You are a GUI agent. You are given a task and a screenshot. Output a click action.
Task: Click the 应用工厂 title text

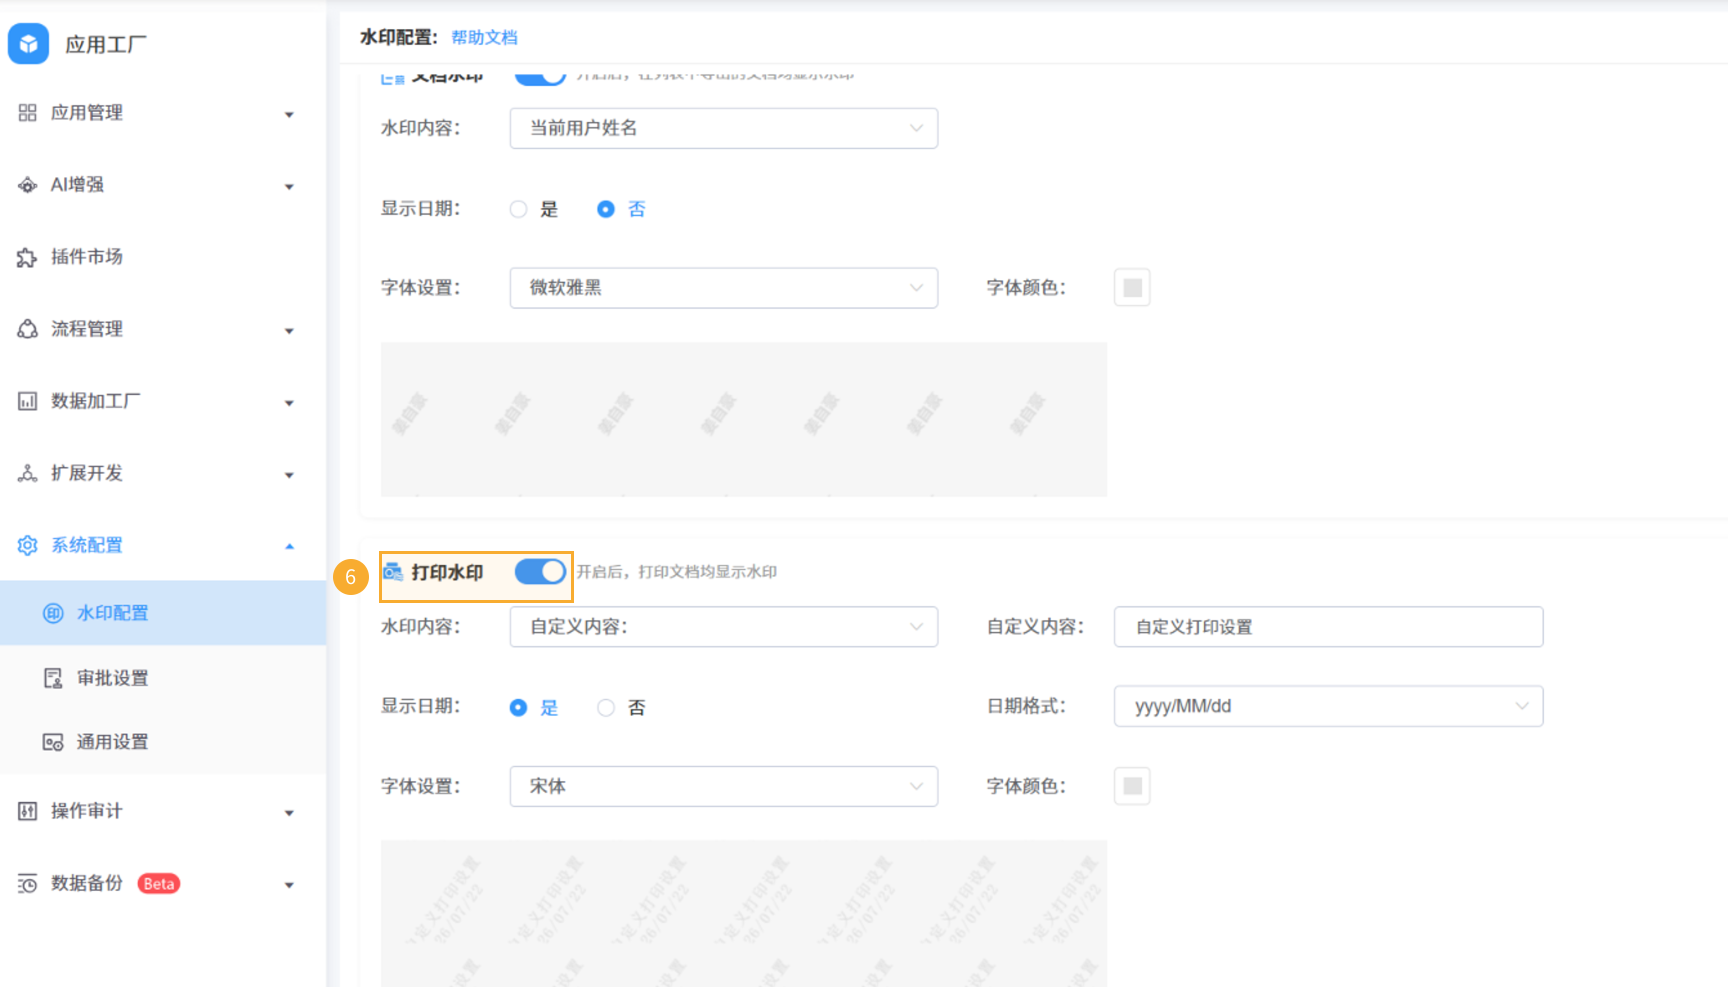(106, 44)
